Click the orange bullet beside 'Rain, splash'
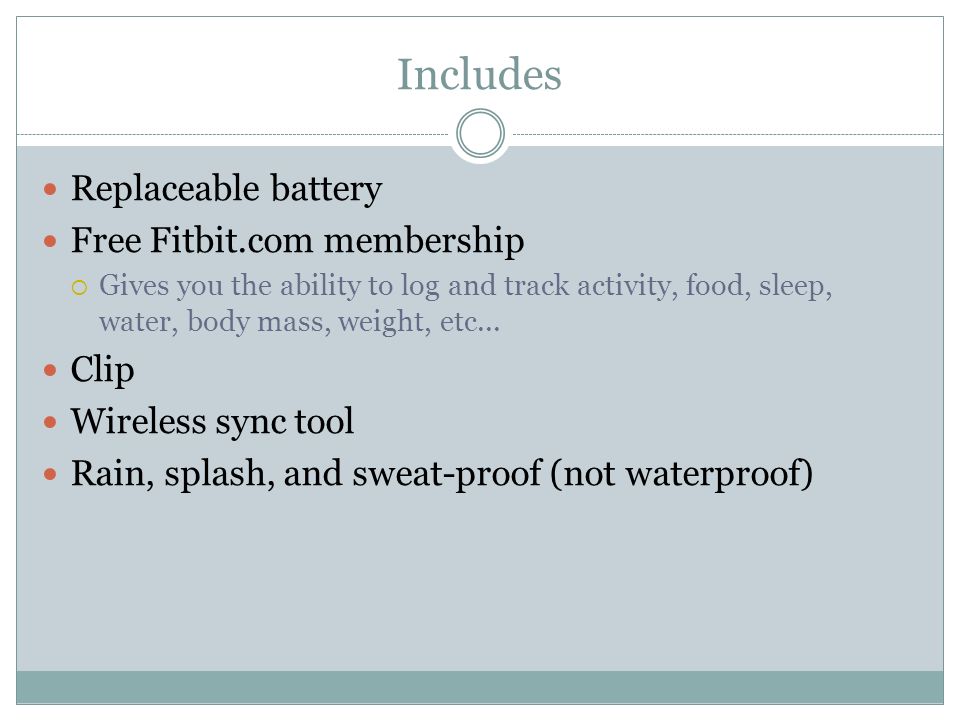This screenshot has width=960, height=720. pyautogui.click(x=50, y=474)
